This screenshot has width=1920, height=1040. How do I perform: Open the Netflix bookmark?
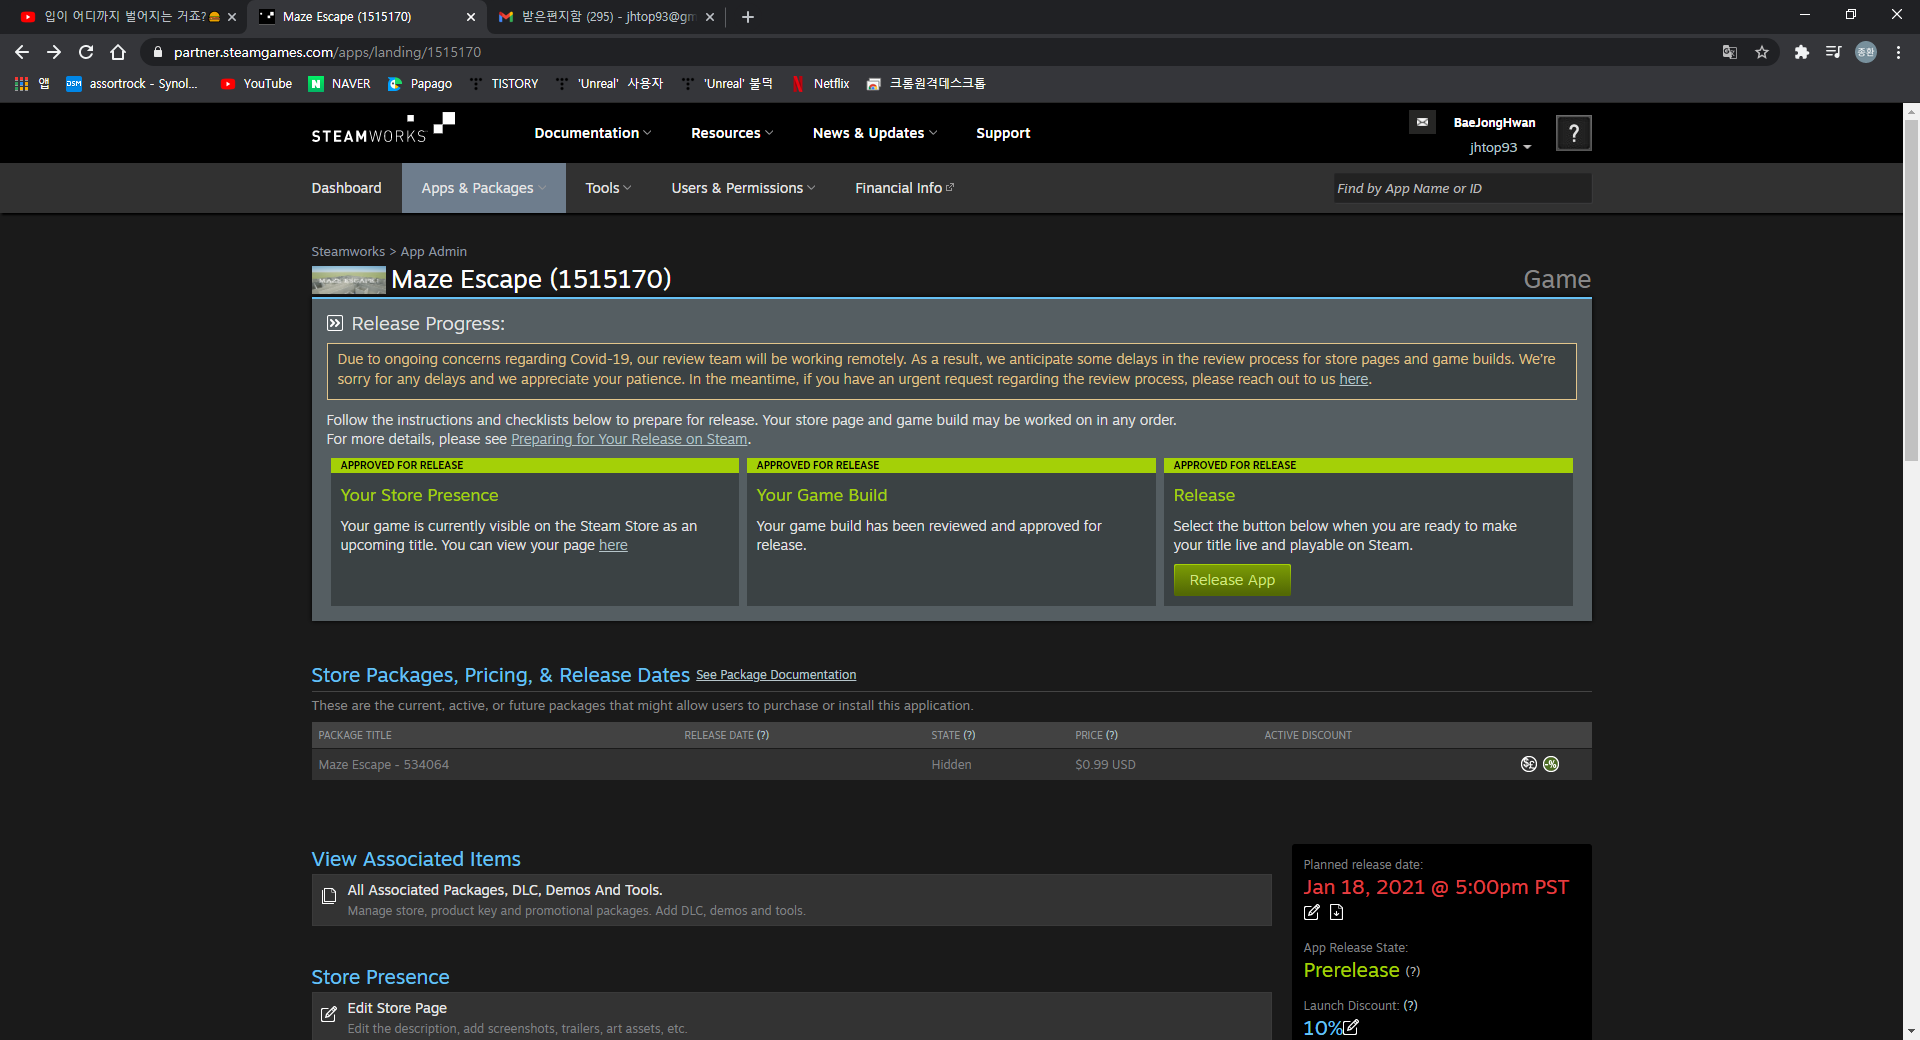(x=820, y=84)
